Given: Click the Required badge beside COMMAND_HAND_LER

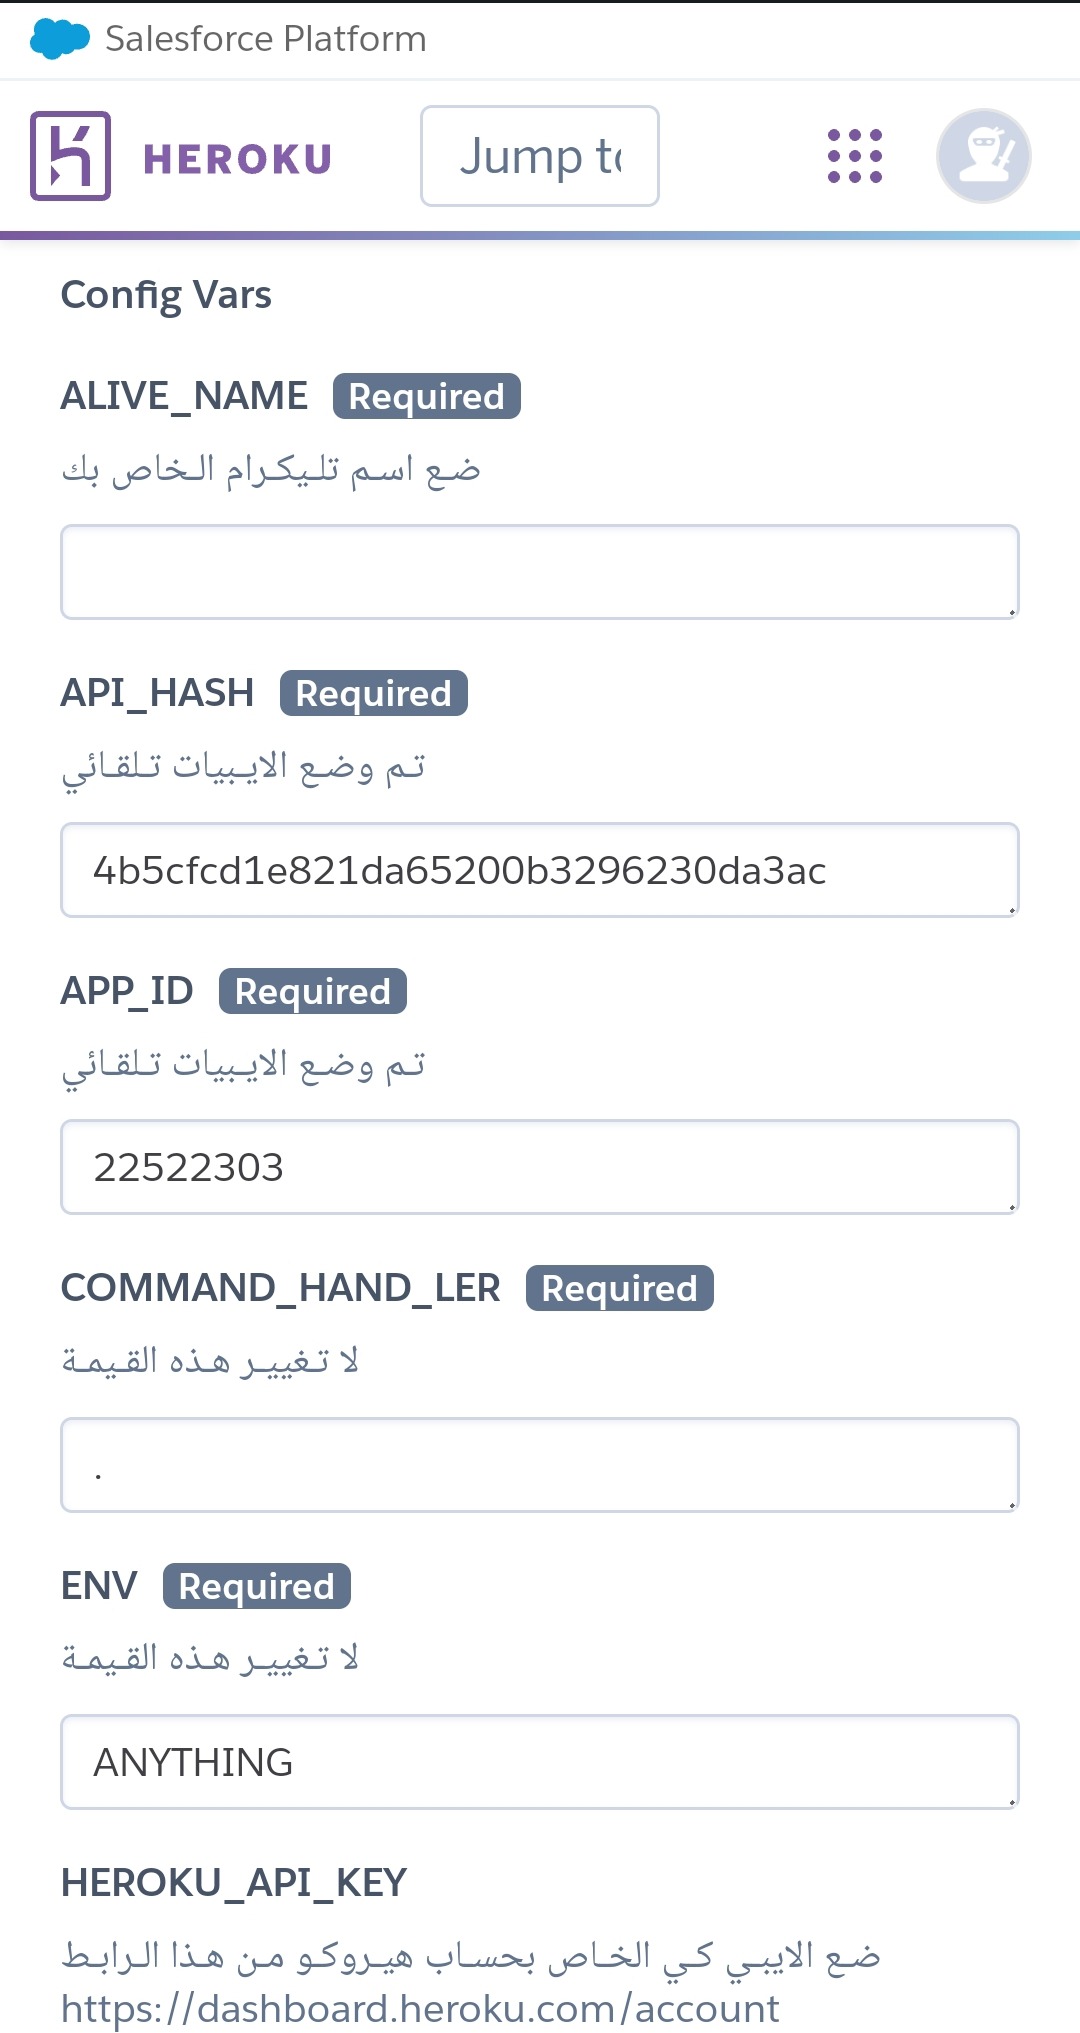Looking at the screenshot, I should tap(620, 1288).
